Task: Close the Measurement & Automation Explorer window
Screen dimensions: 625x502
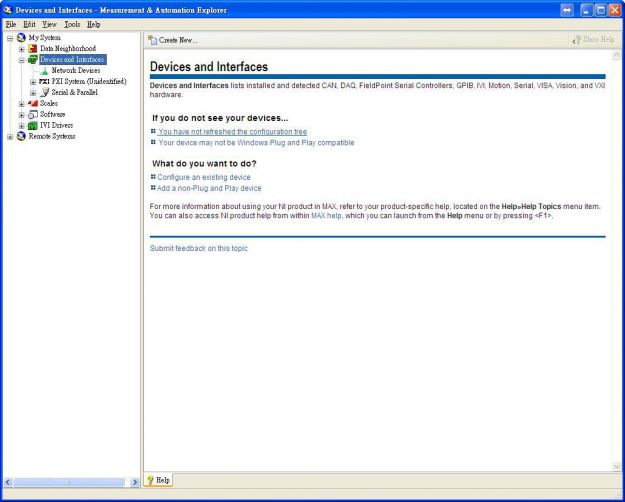Action: pos(615,10)
